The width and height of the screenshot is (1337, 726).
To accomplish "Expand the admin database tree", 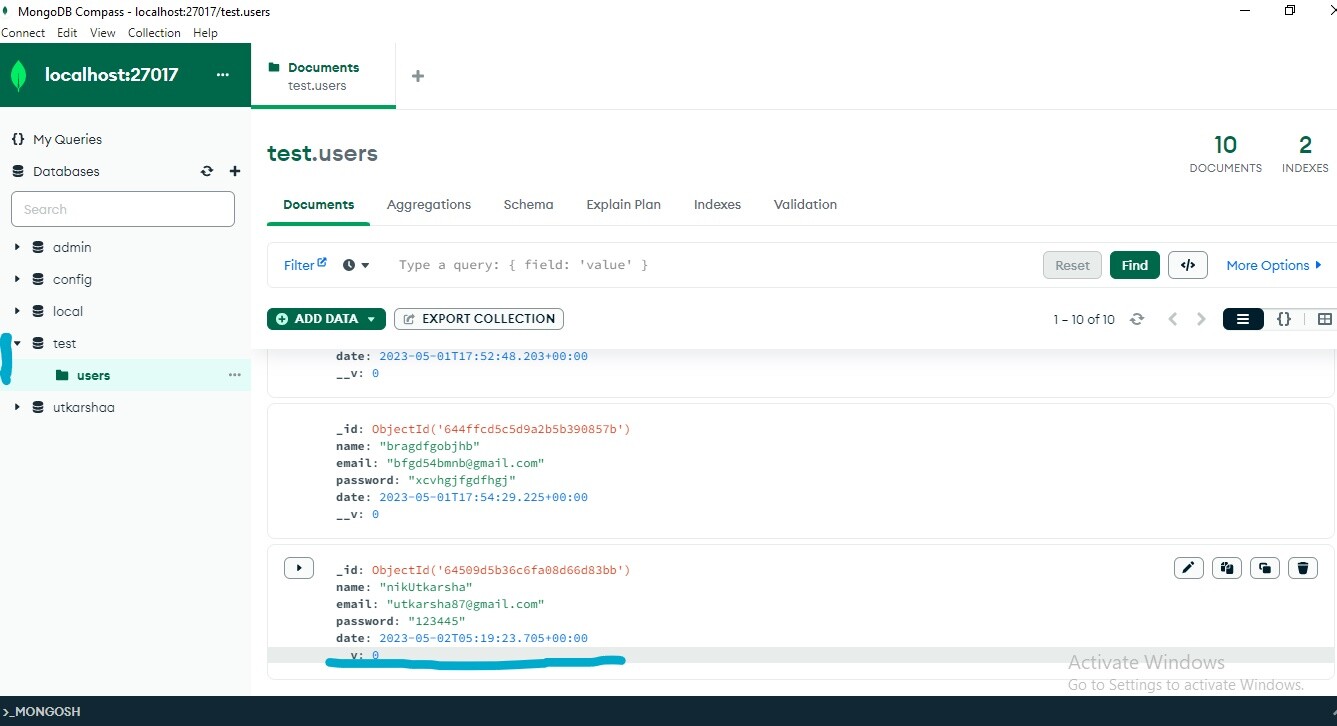I will coord(17,247).
